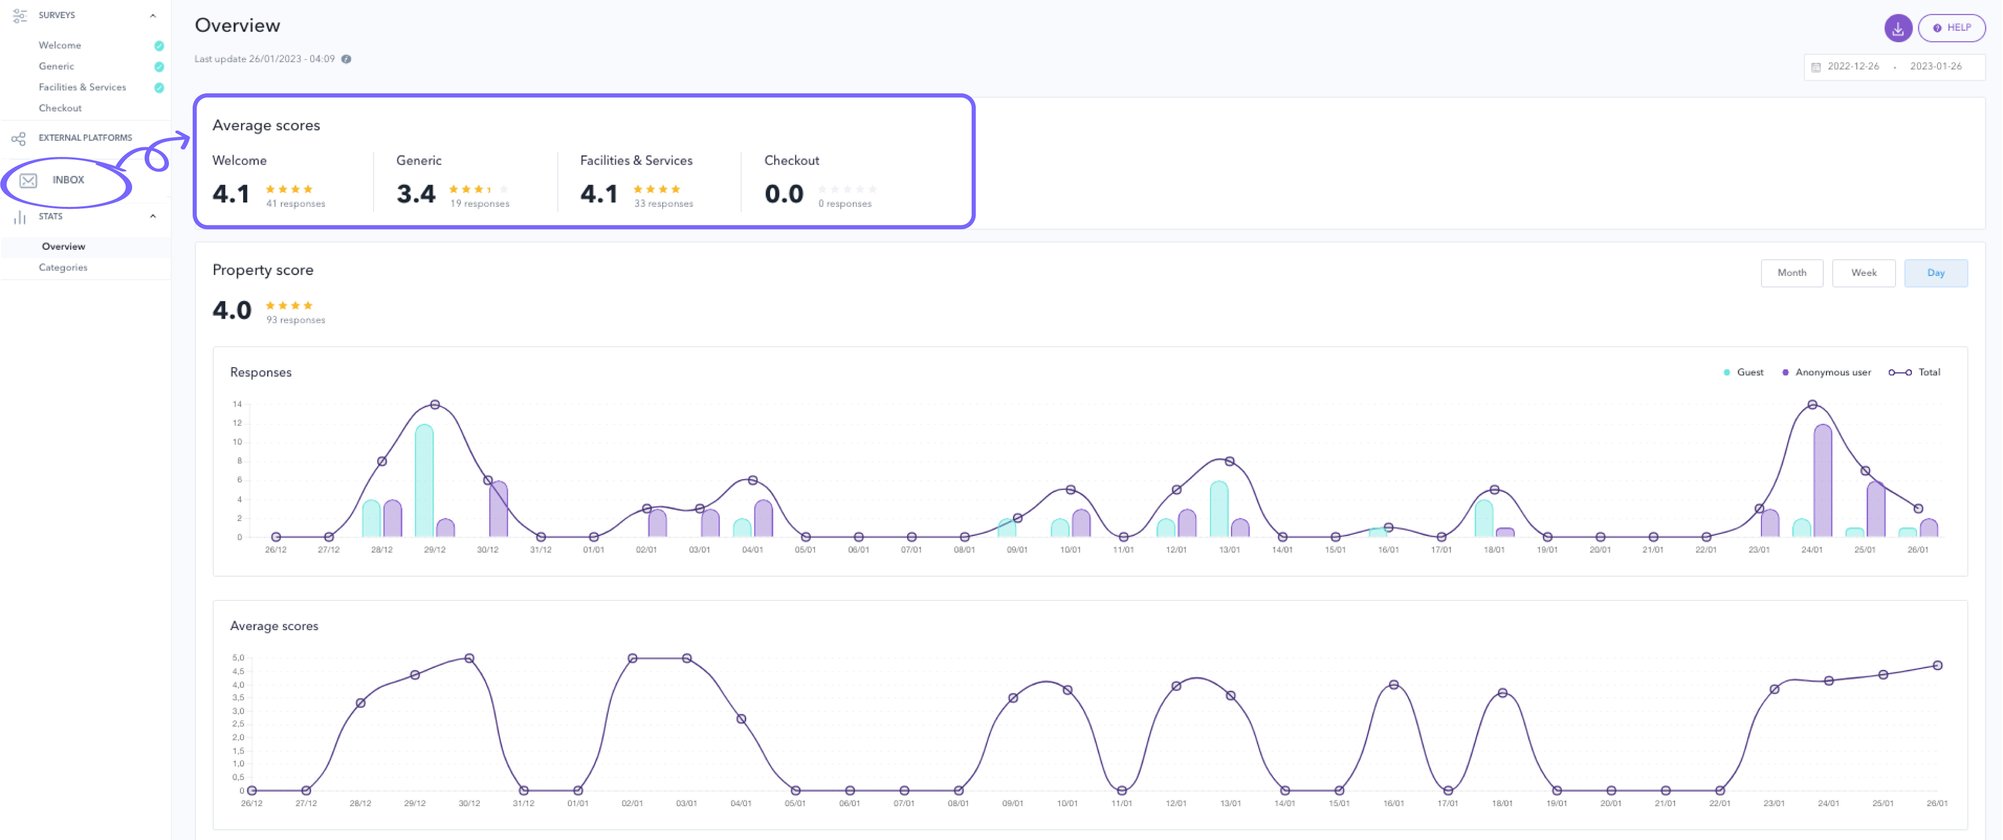
Task: Go to Inbox
Action: tap(68, 180)
